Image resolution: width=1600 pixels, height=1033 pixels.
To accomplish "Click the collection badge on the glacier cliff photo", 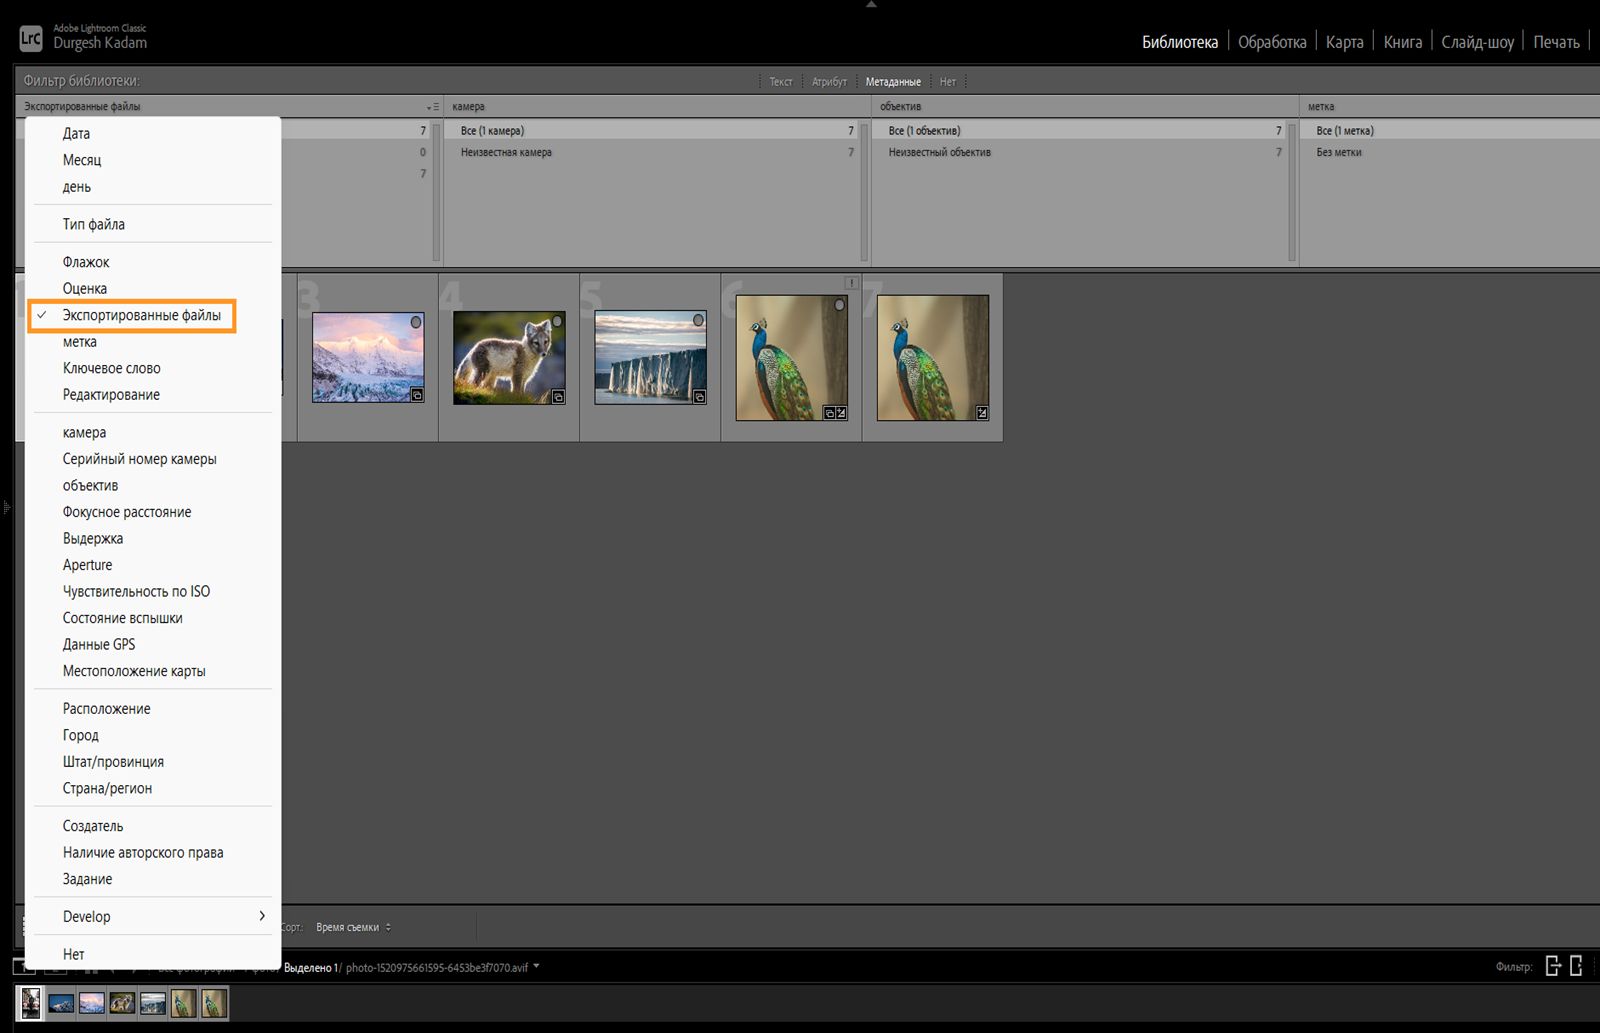I will click(699, 397).
